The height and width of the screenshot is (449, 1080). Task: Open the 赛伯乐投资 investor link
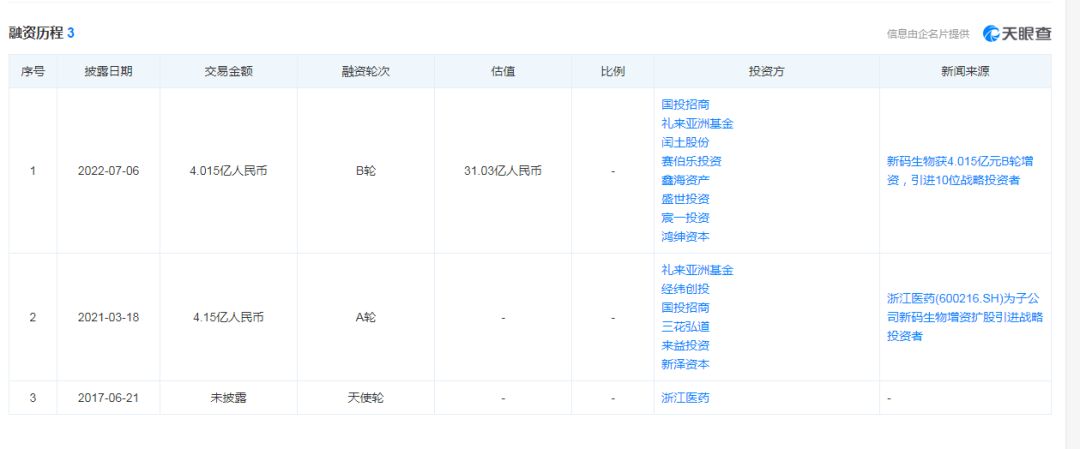[x=691, y=161]
